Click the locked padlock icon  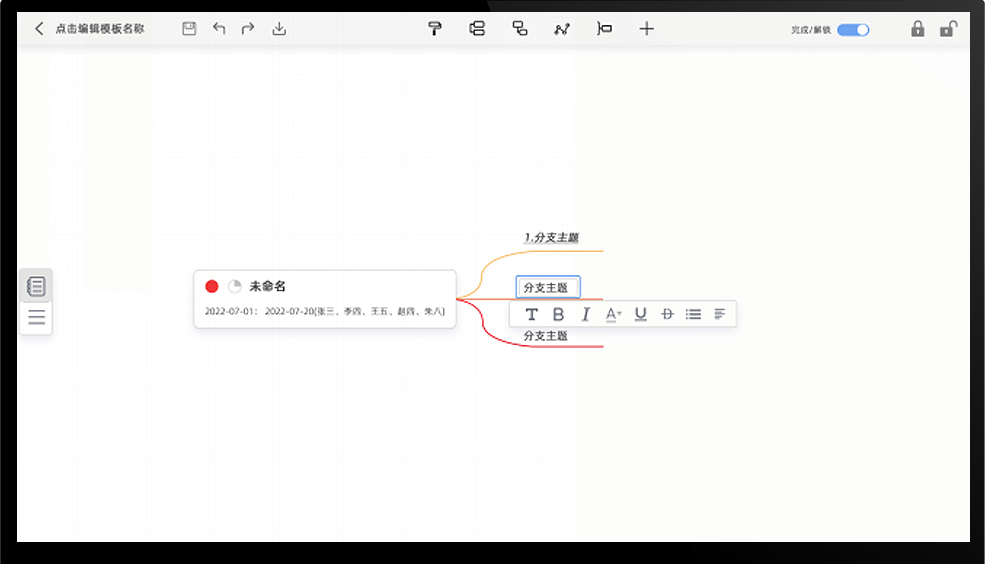pyautogui.click(x=918, y=28)
